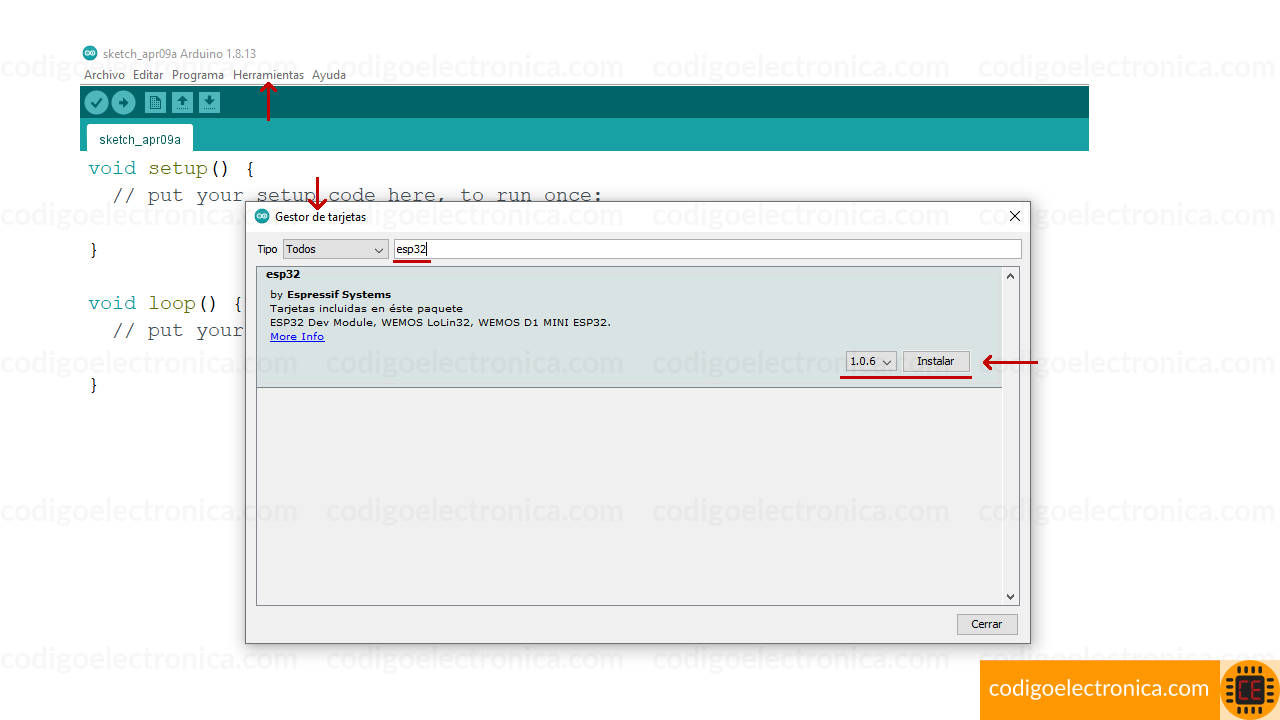Create a new sketch with the New icon
The width and height of the screenshot is (1280, 720).
(x=155, y=102)
